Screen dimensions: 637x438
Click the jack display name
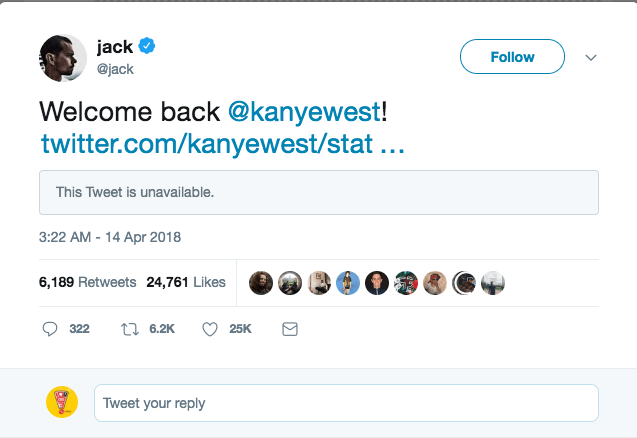[x=114, y=47]
